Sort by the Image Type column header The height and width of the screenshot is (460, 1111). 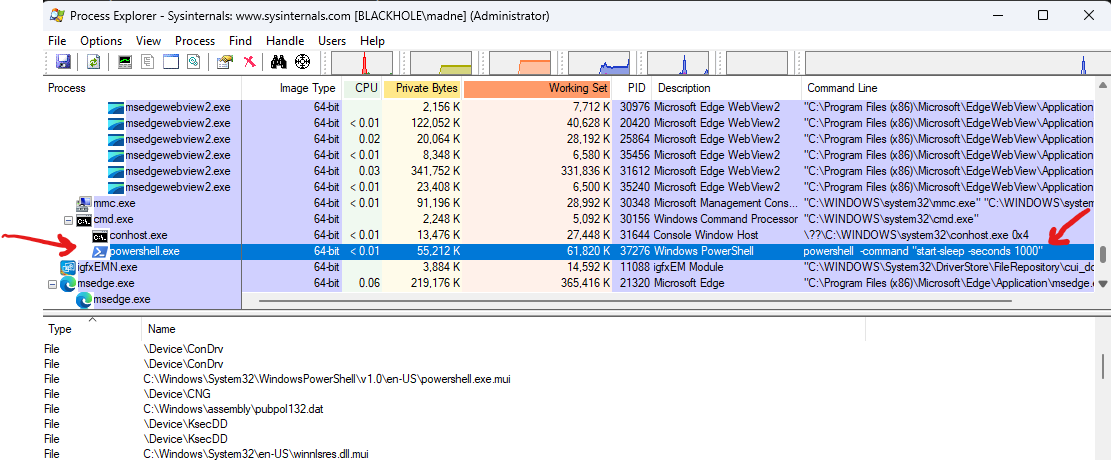tap(292, 88)
